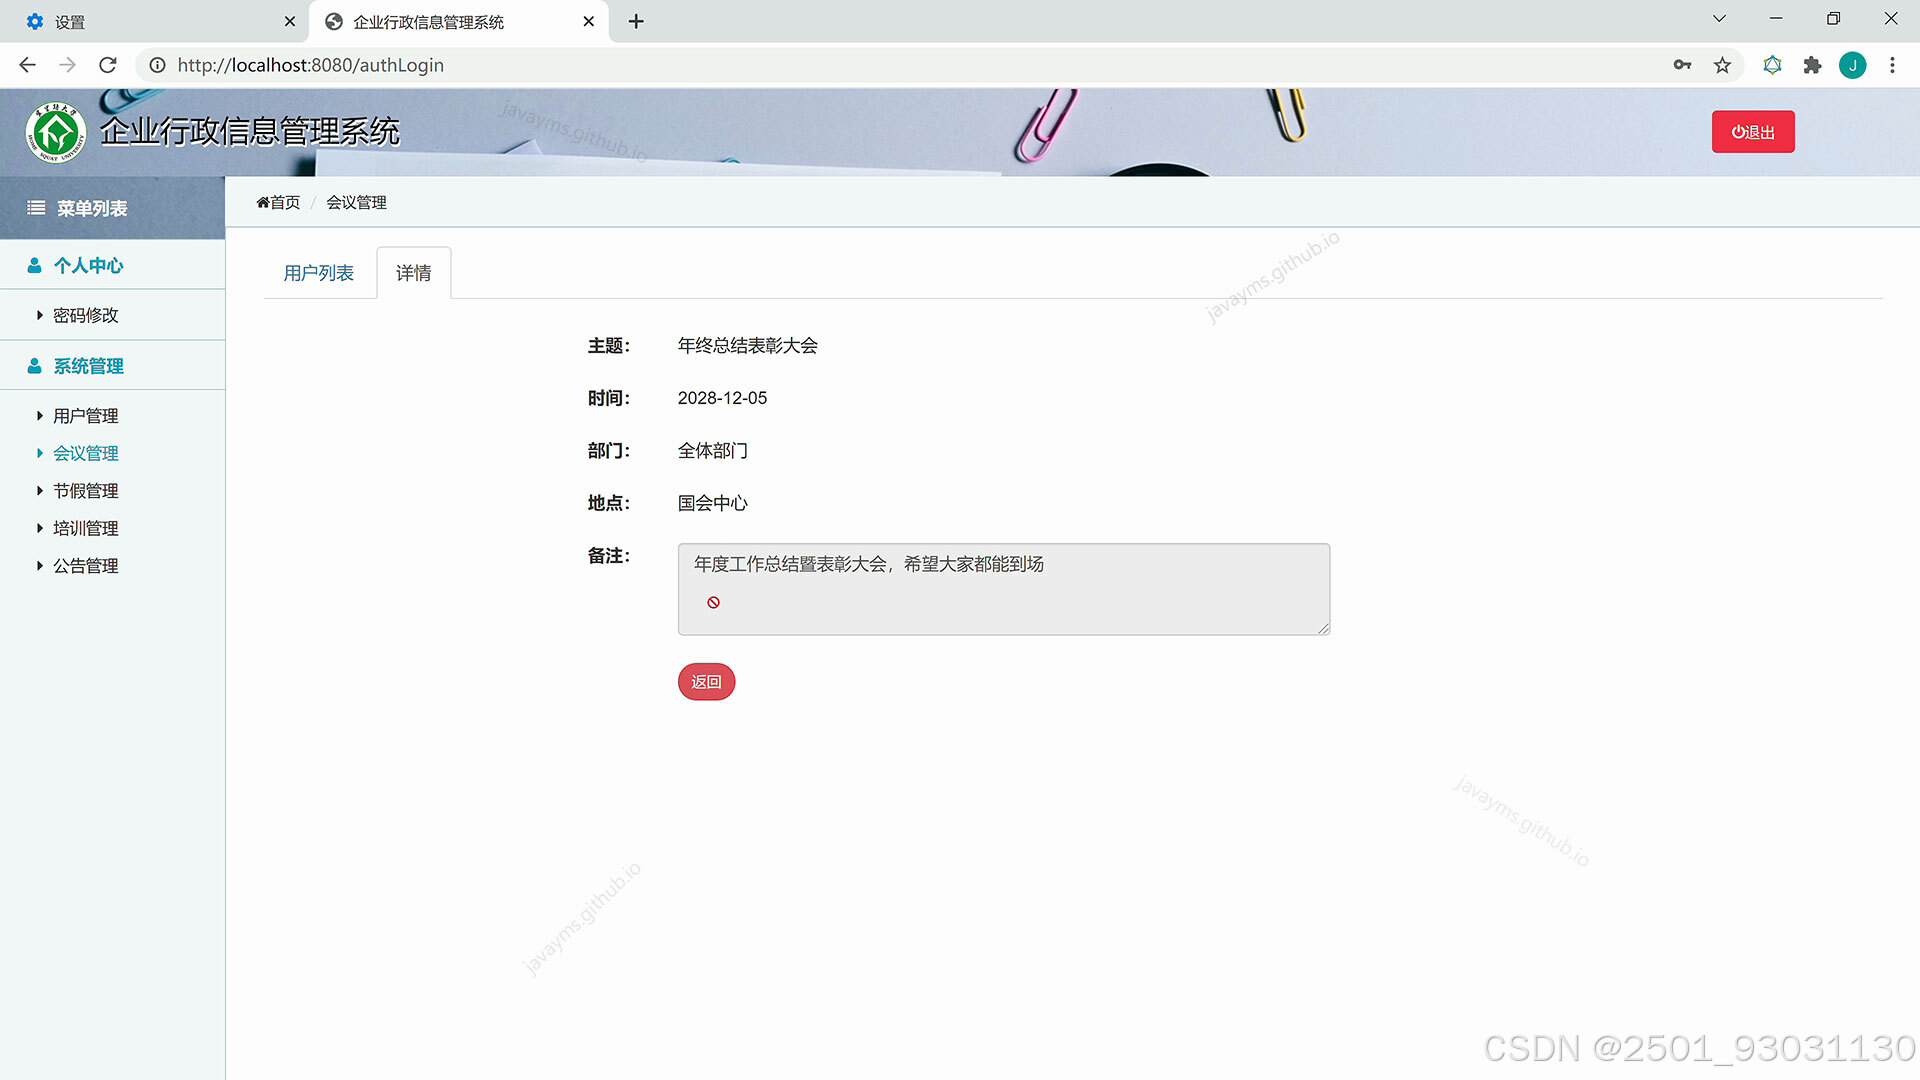Click the red 退出 logout button
The height and width of the screenshot is (1080, 1920).
click(1752, 132)
